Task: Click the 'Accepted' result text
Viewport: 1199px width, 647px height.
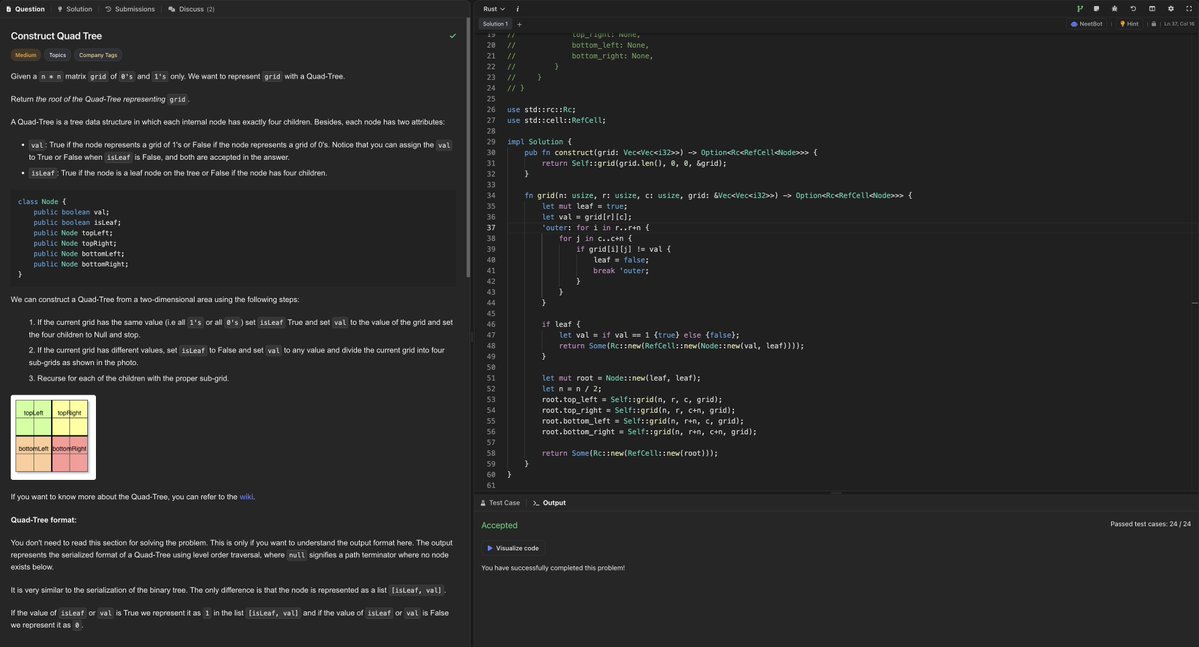Action: (499, 525)
